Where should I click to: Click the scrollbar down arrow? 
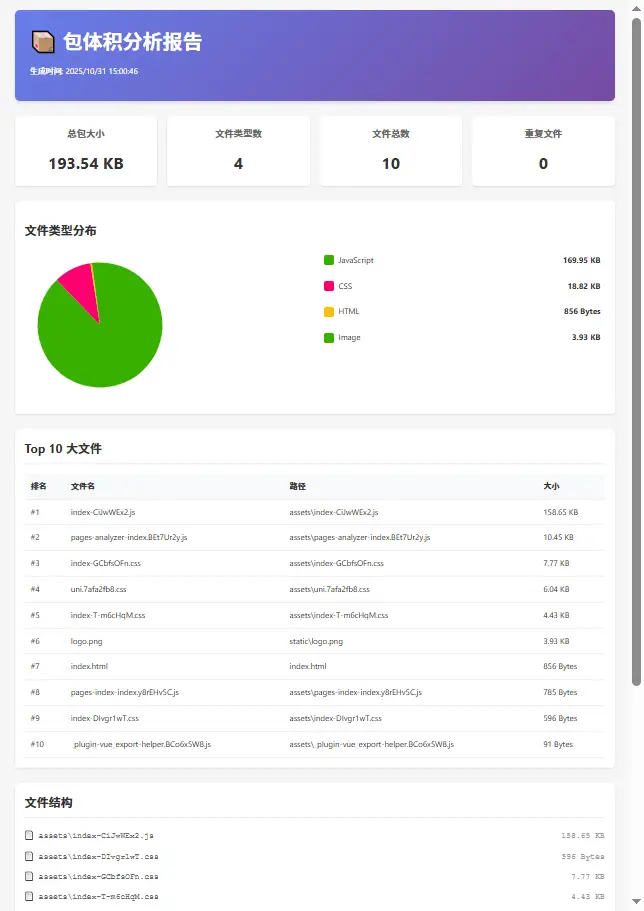click(x=636, y=903)
